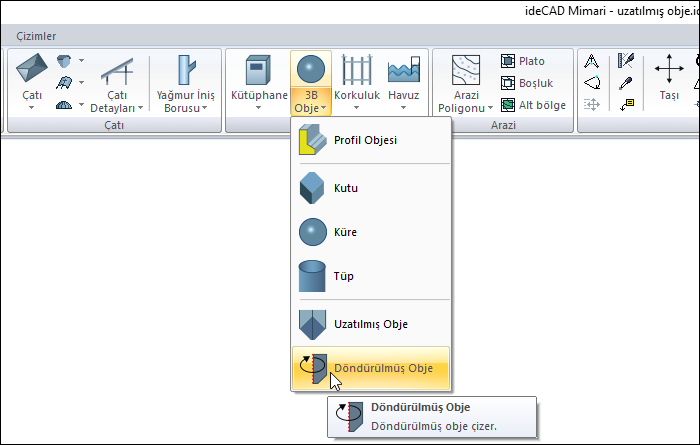Click the window title 'ideCAD Mimari'
The image size is (700, 445).
tap(565, 11)
